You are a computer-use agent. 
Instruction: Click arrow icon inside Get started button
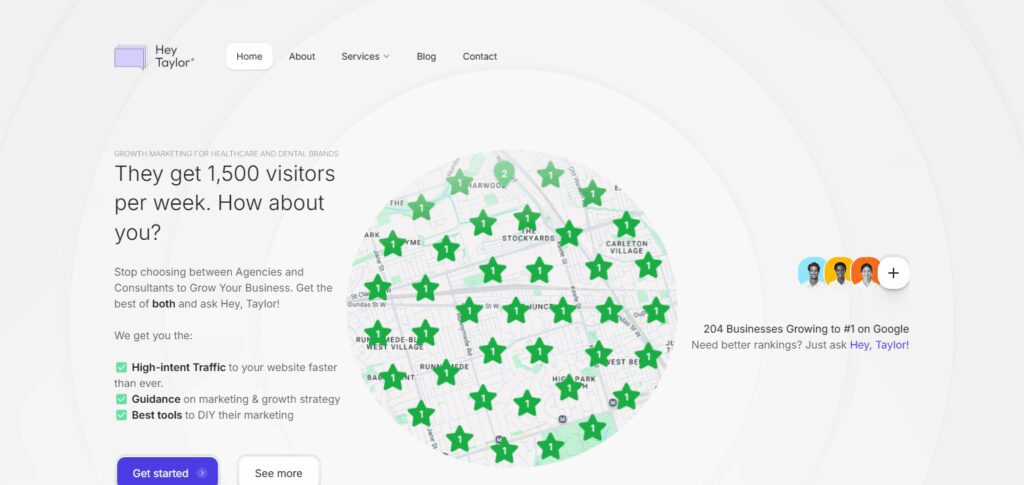(x=202, y=473)
